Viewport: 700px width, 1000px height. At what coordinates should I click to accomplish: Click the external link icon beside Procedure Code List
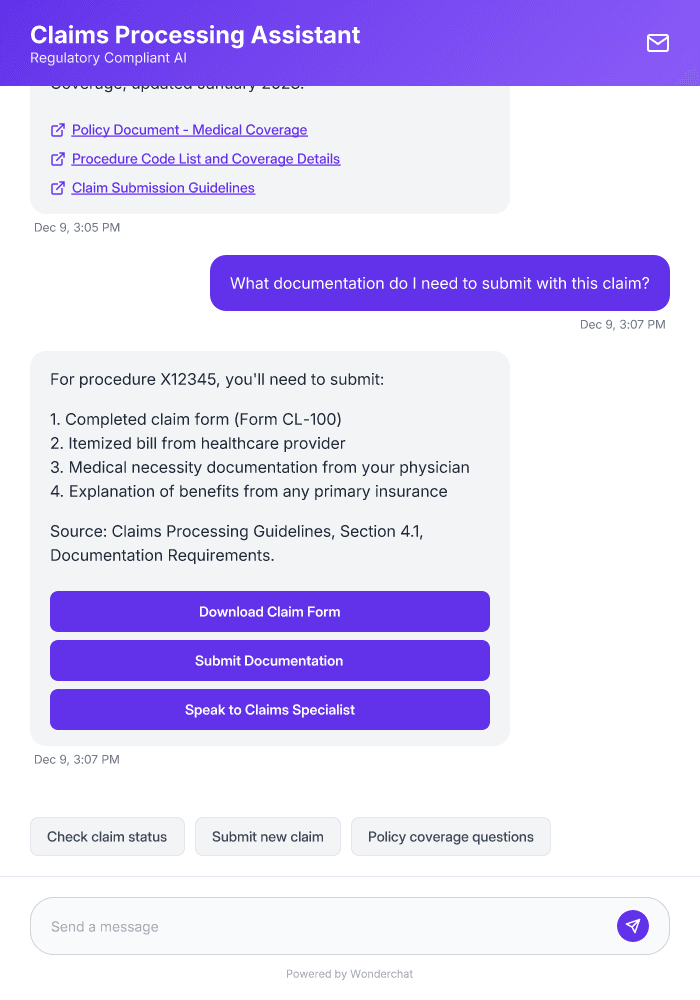click(57, 159)
